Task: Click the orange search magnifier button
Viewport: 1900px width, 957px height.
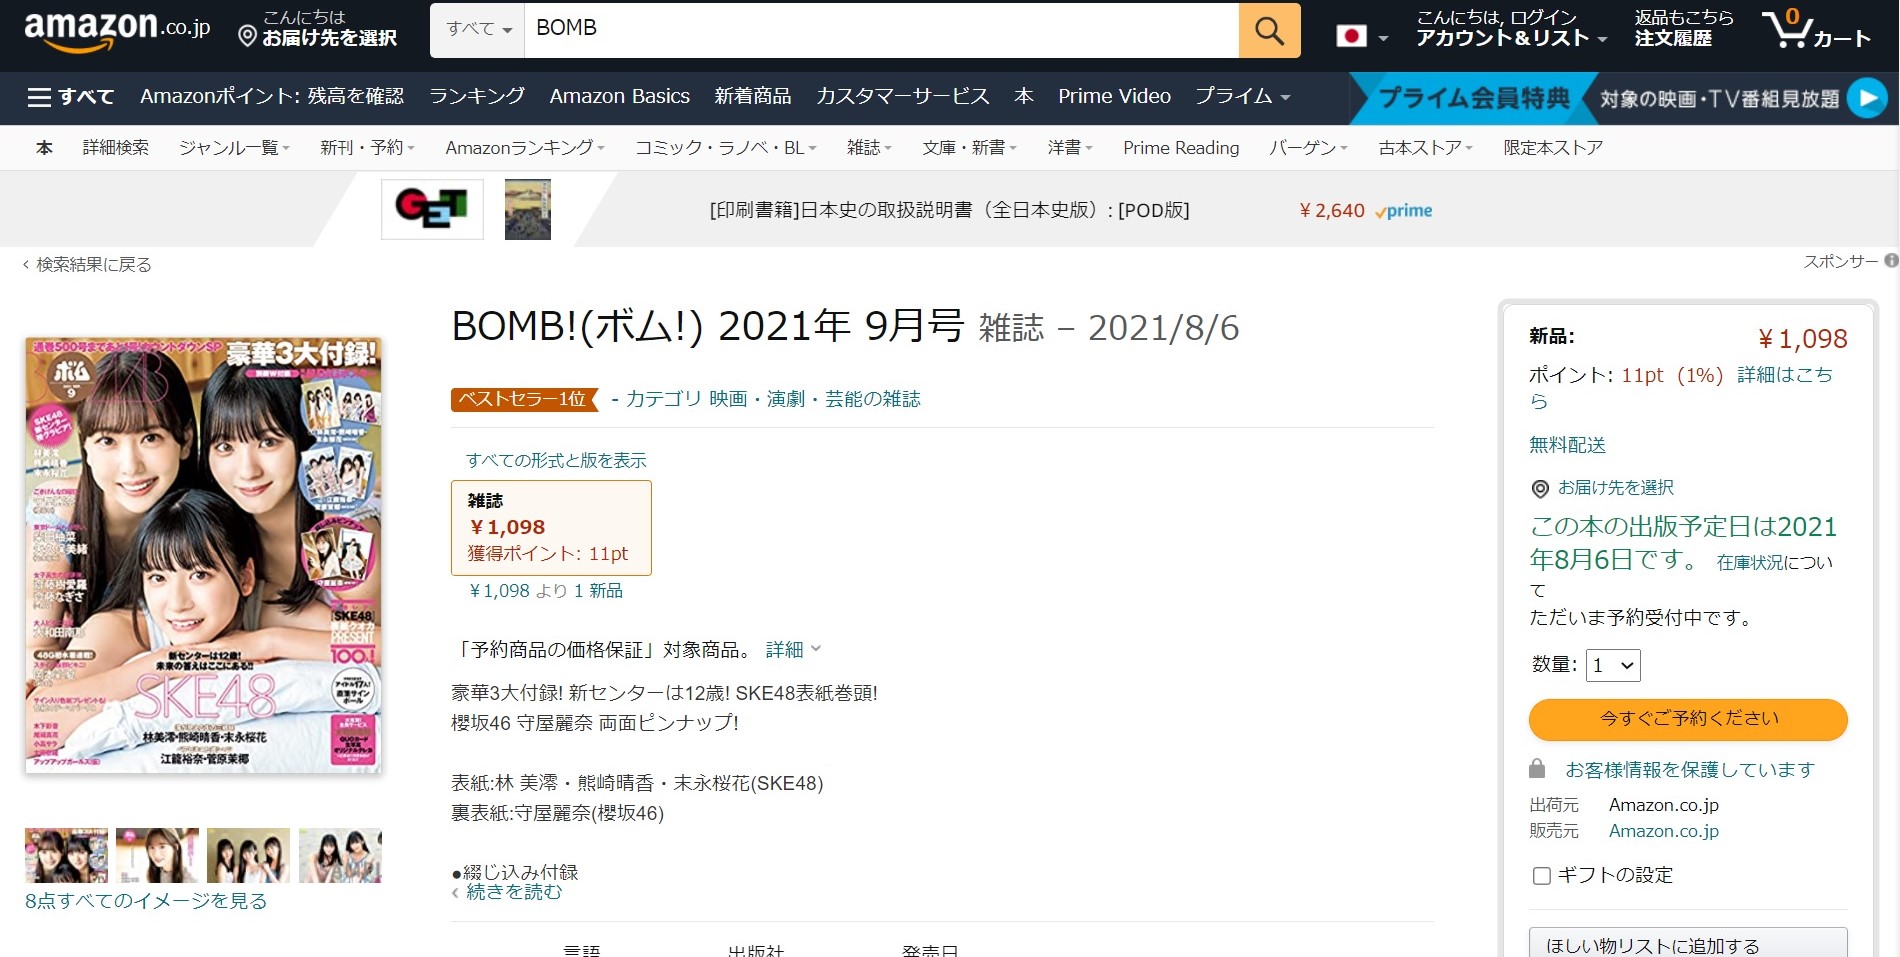Action: pos(1269,30)
